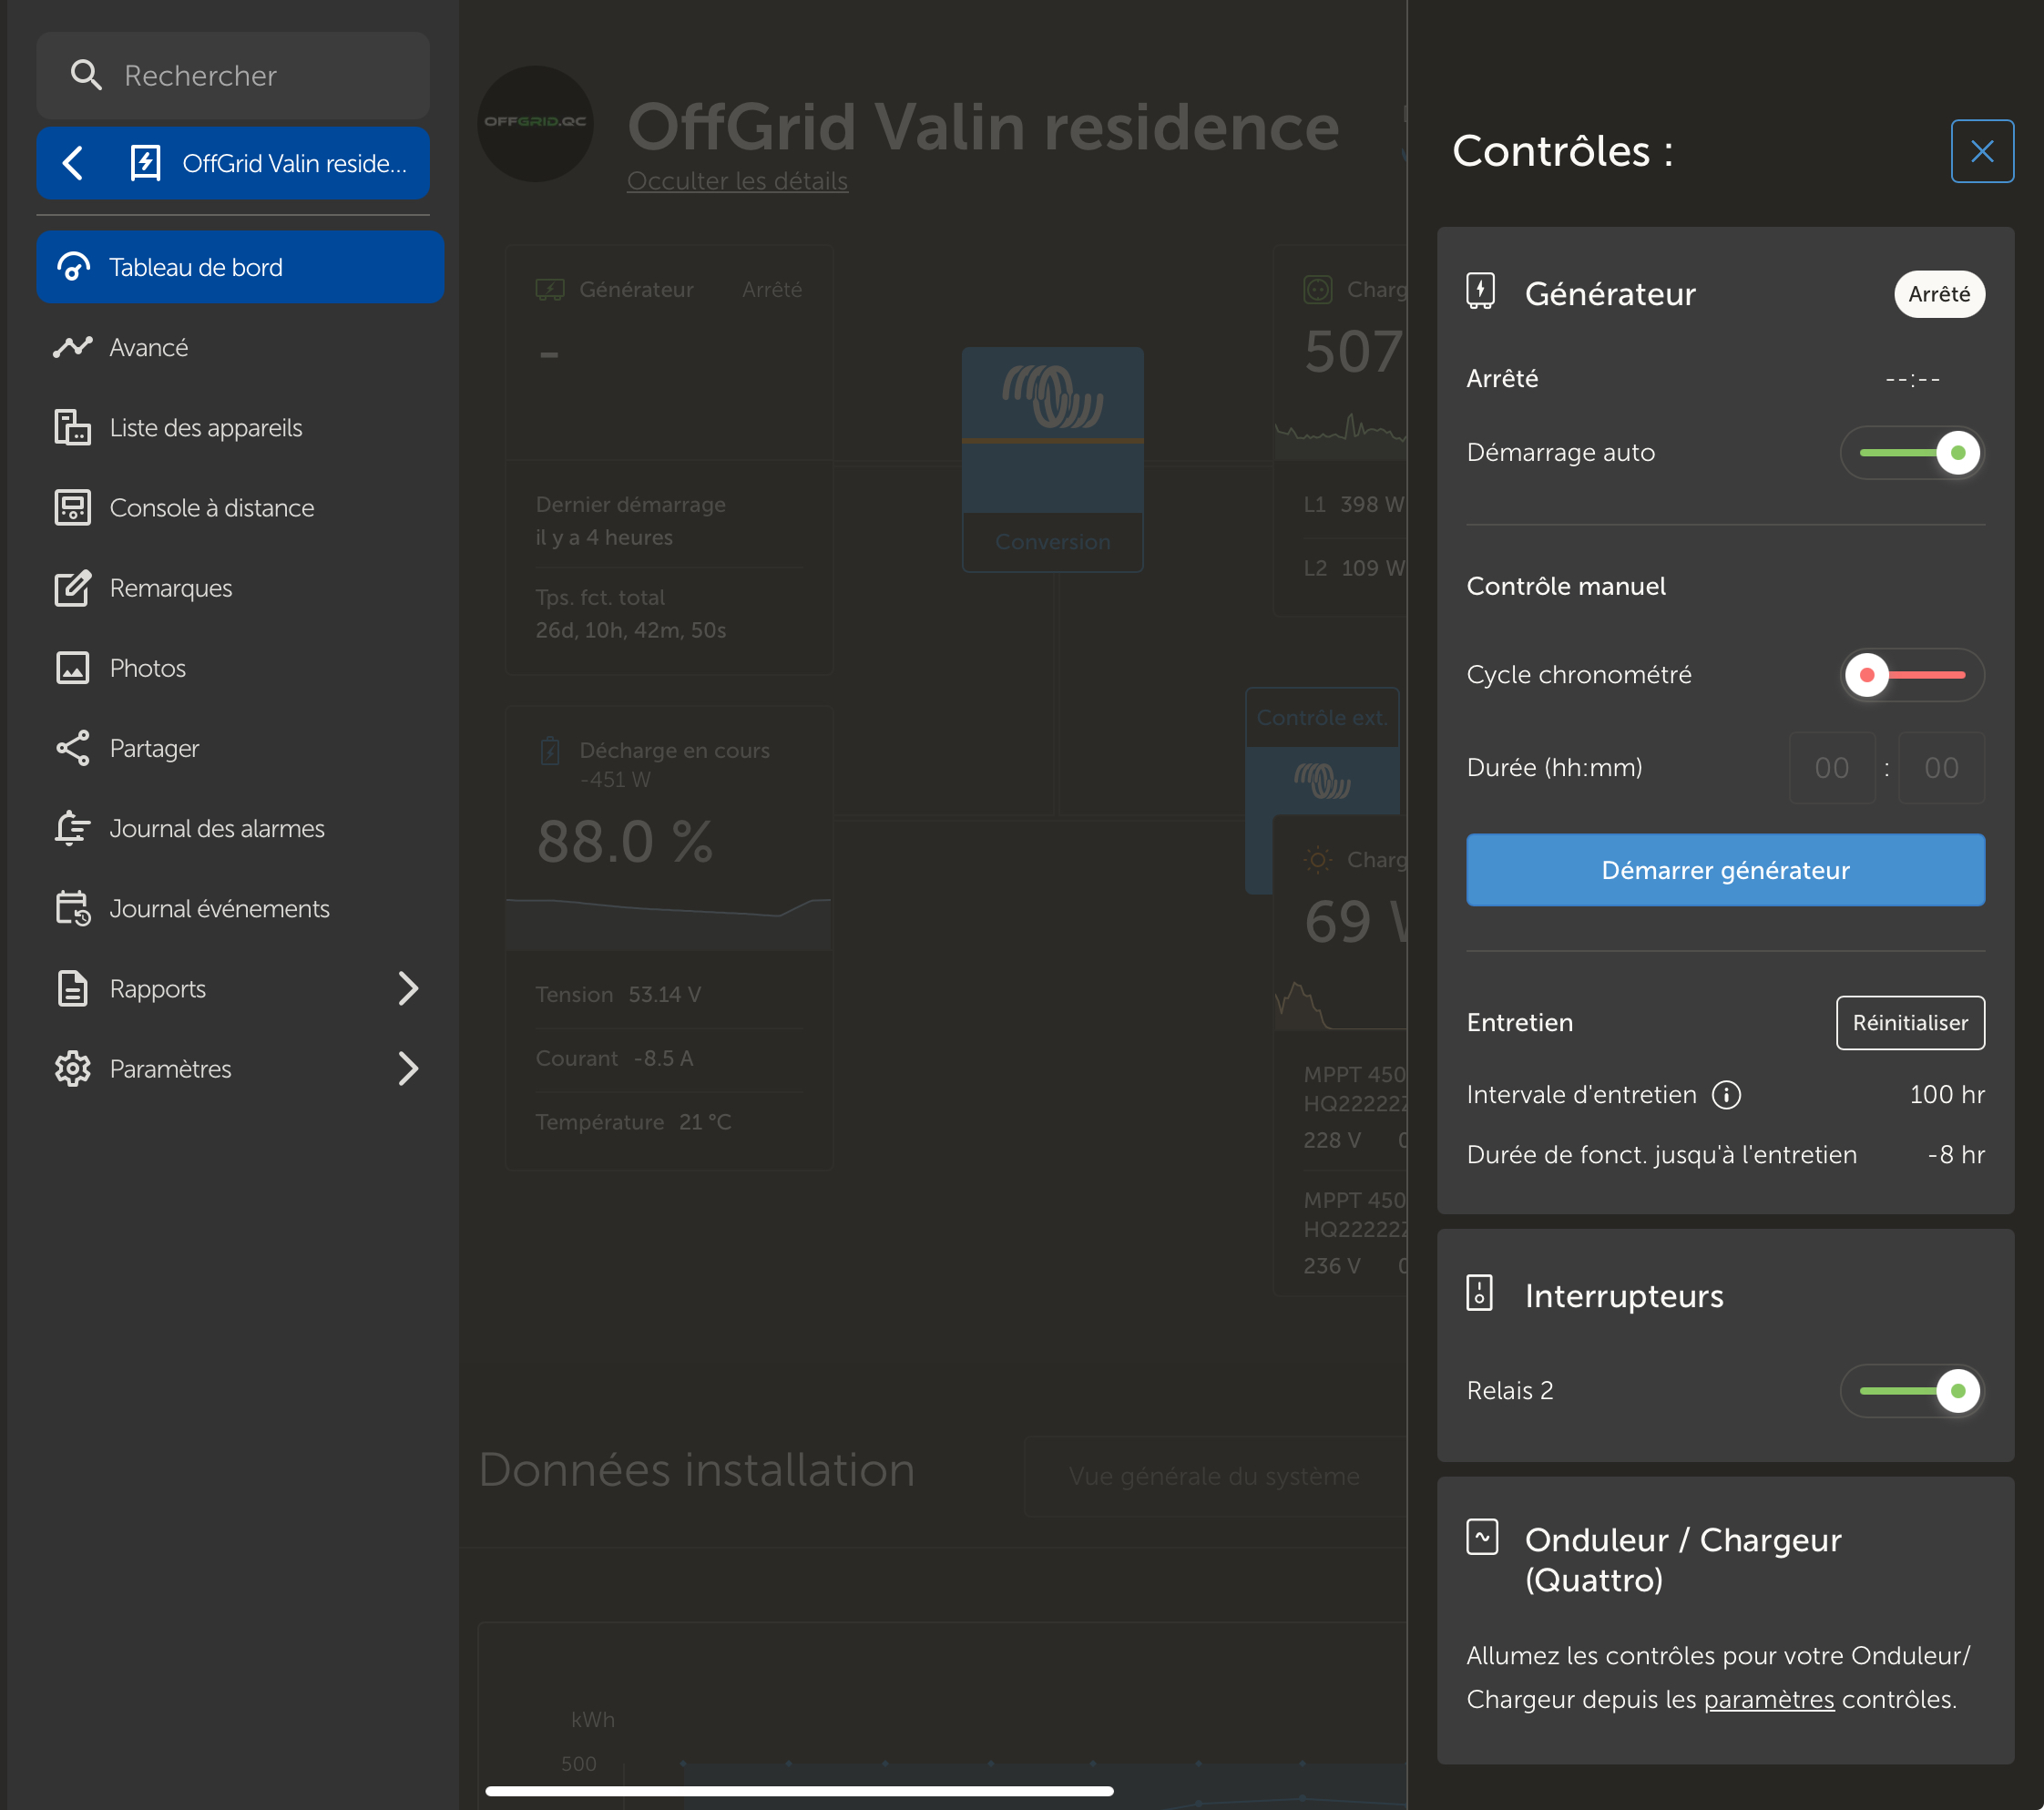Select the Rechercher magnifier icon
The height and width of the screenshot is (1810, 2044).
point(87,75)
